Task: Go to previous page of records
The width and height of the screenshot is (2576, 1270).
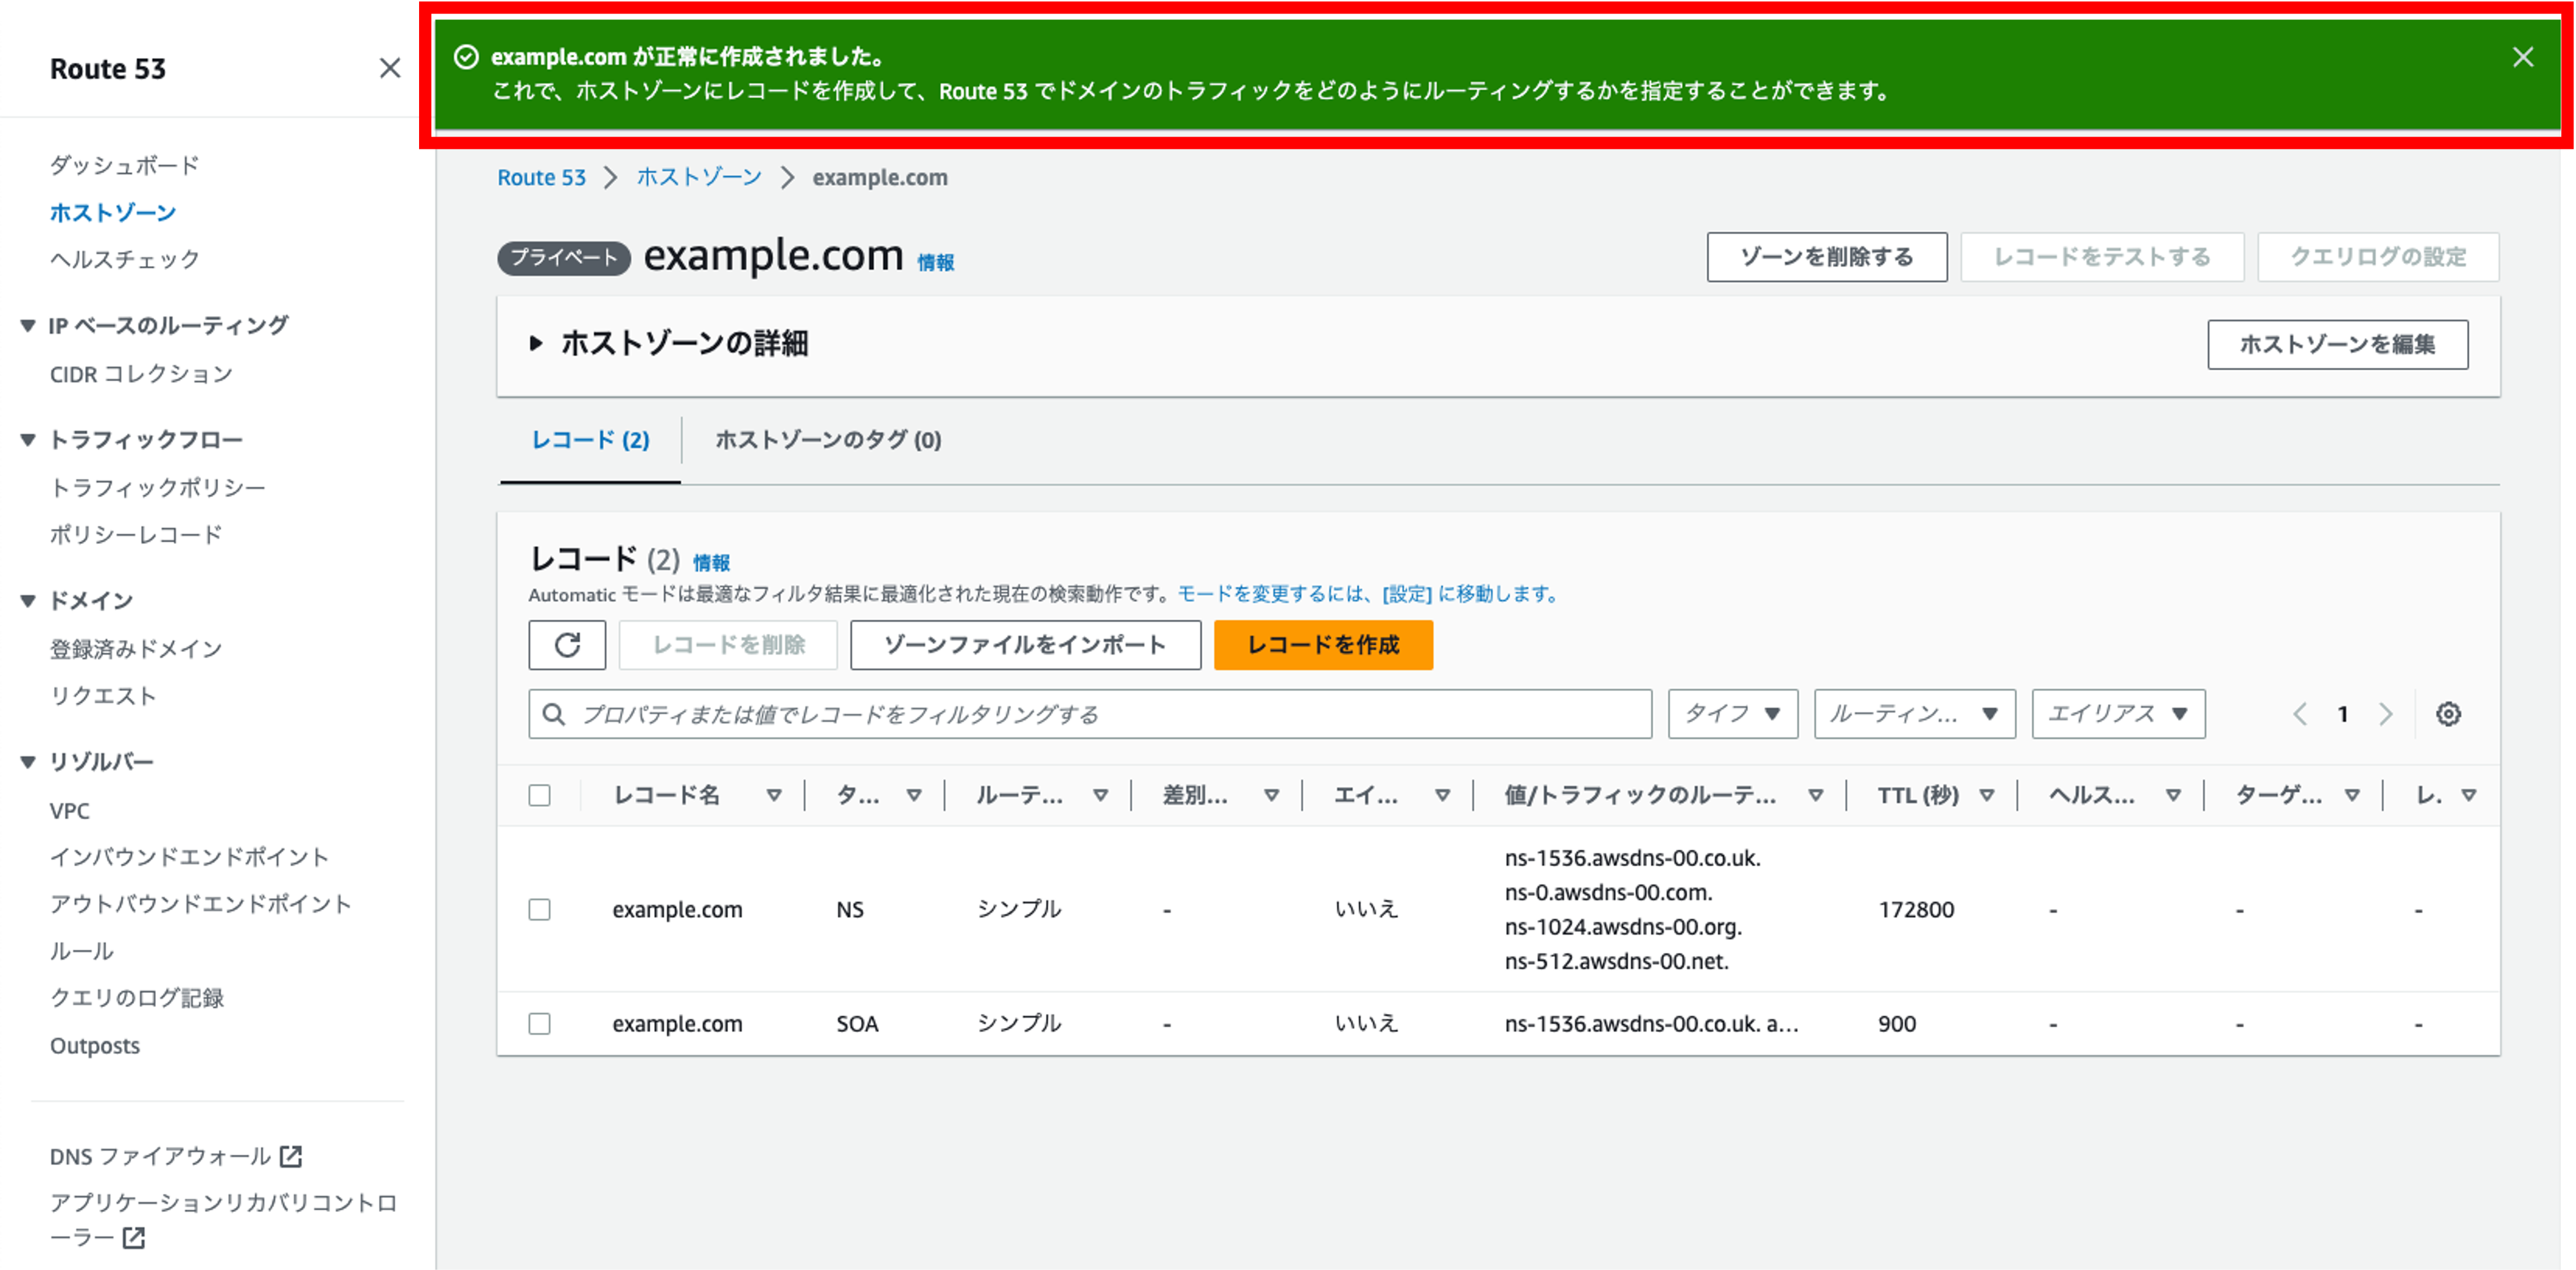Action: tap(2300, 714)
